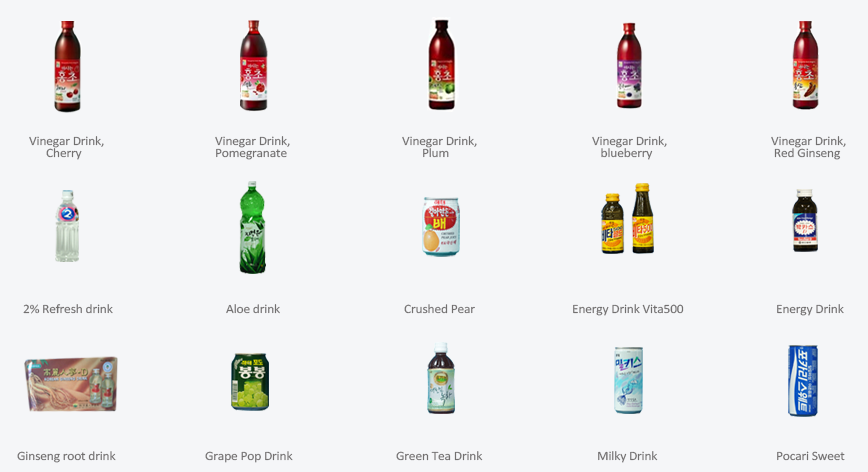Screen dimensions: 868x472
Task: Click the 'Aloe drink' label
Action: coord(252,309)
